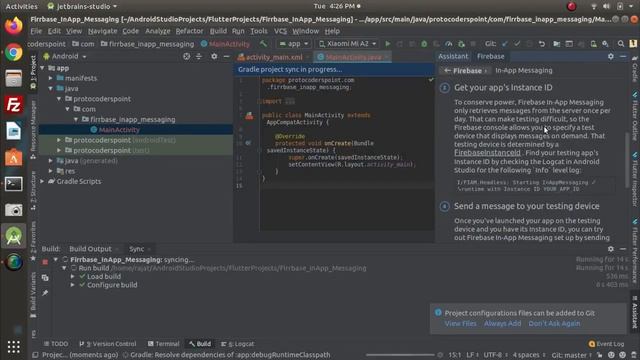
Task: Toggle the Logcat tool window
Action: point(238,344)
